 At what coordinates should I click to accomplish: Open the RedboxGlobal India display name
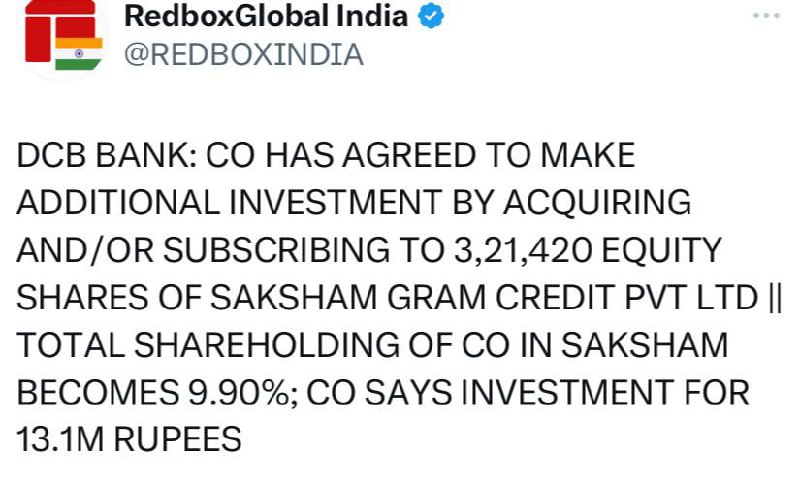coord(266,15)
